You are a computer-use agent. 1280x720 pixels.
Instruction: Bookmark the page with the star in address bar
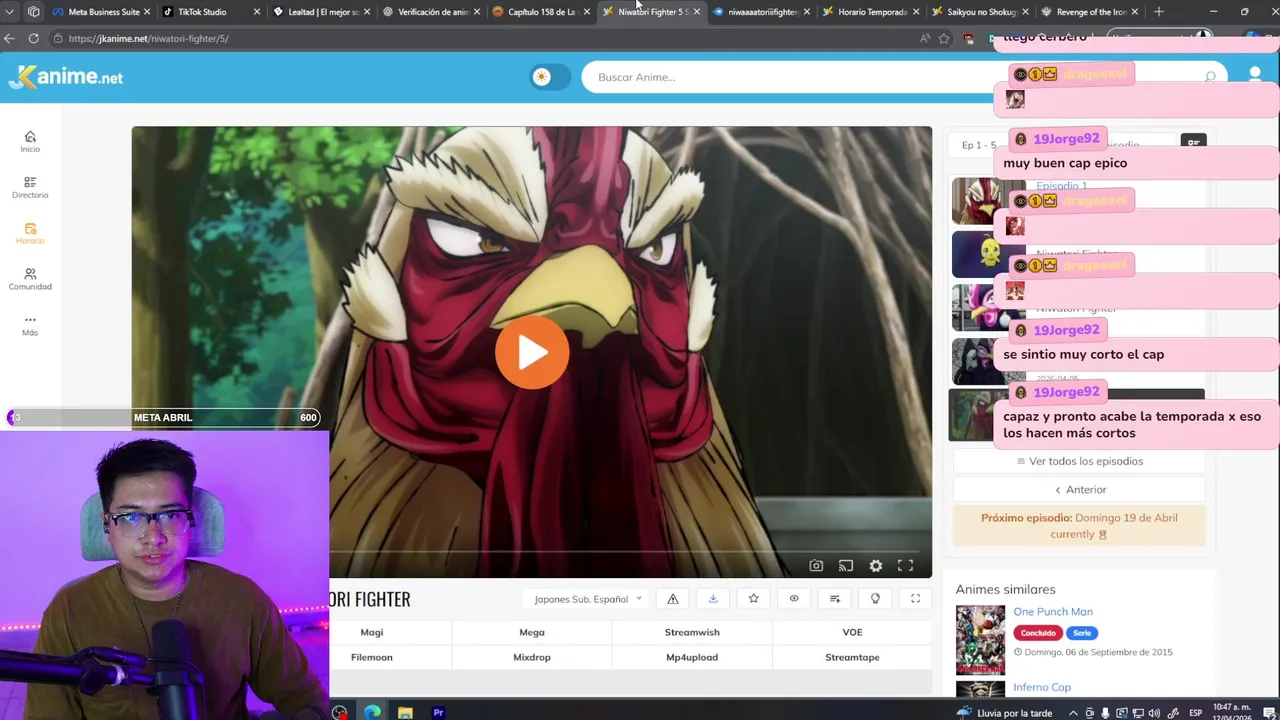[x=944, y=38]
